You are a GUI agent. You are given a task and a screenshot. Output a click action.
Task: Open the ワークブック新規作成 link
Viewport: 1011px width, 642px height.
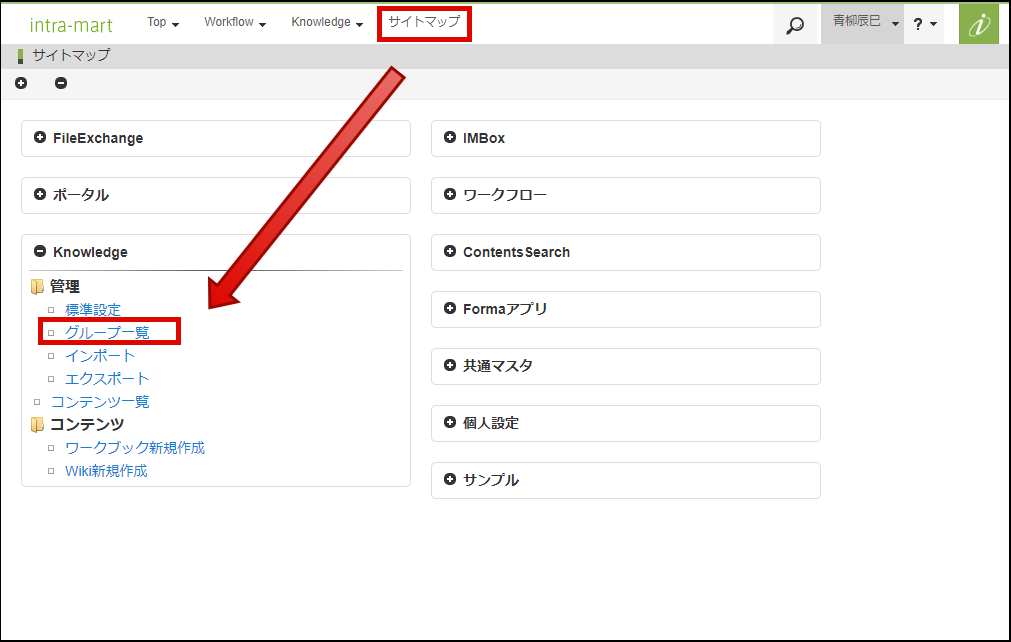click(135, 448)
